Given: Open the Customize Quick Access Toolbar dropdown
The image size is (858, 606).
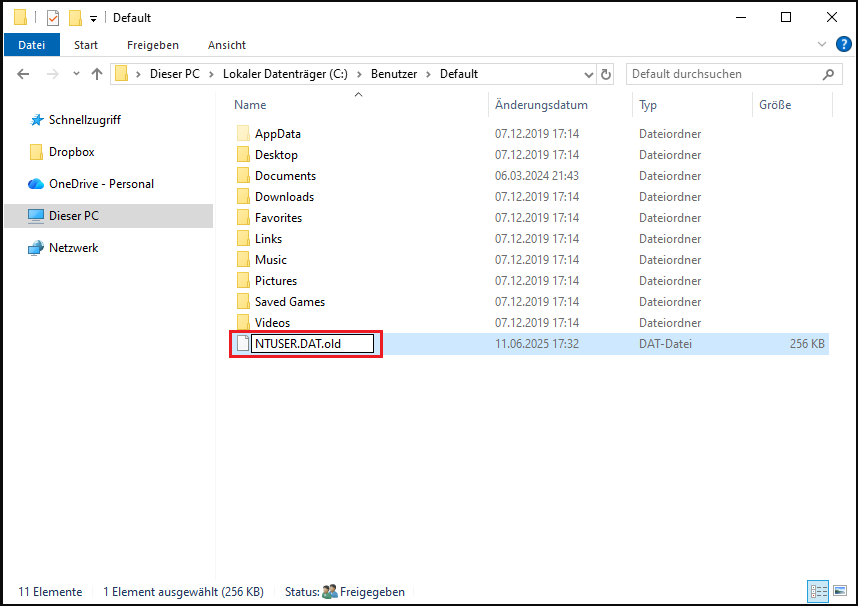Looking at the screenshot, I should pos(94,19).
